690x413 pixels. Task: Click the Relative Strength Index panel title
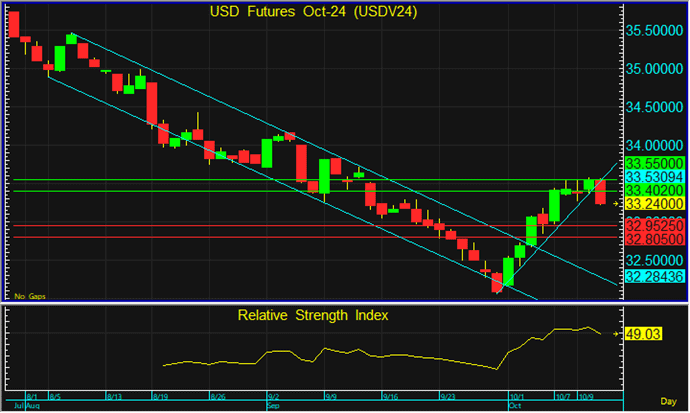[x=313, y=316]
